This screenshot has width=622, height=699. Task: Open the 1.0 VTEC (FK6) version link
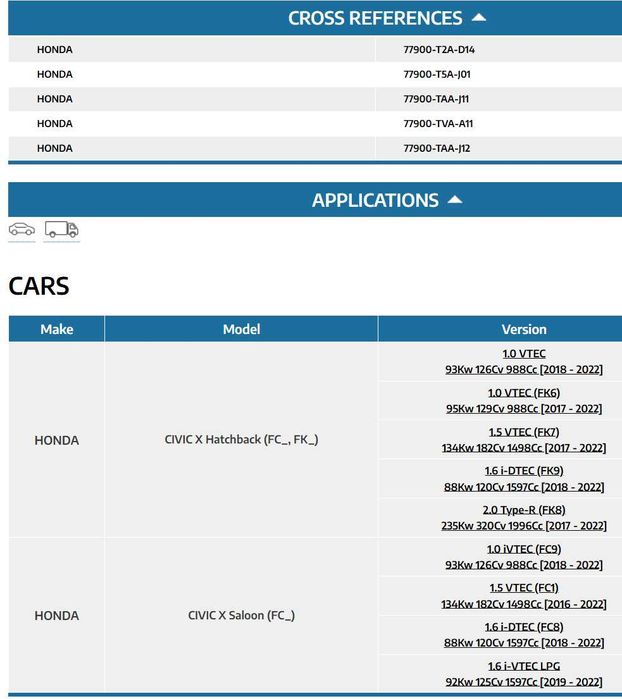[524, 401]
